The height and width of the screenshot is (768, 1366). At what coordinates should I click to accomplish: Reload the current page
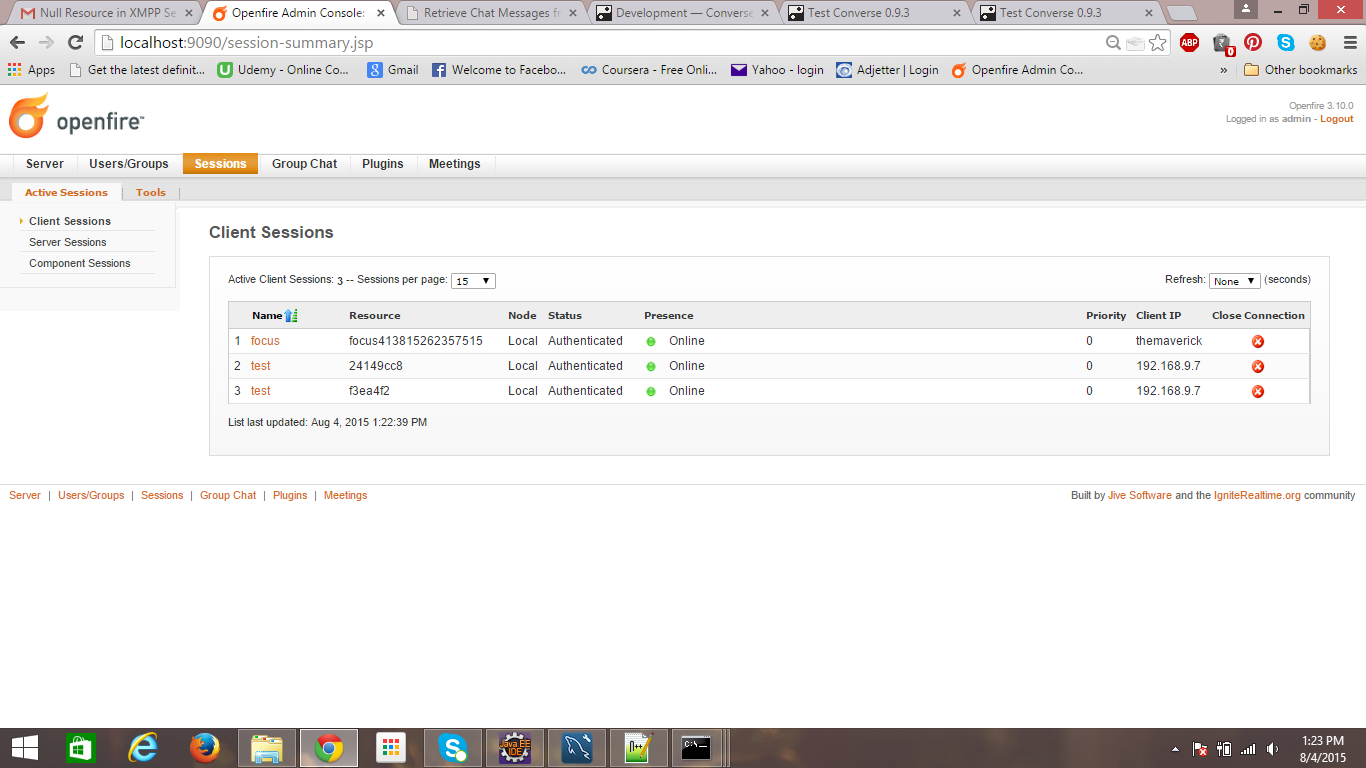[x=75, y=43]
